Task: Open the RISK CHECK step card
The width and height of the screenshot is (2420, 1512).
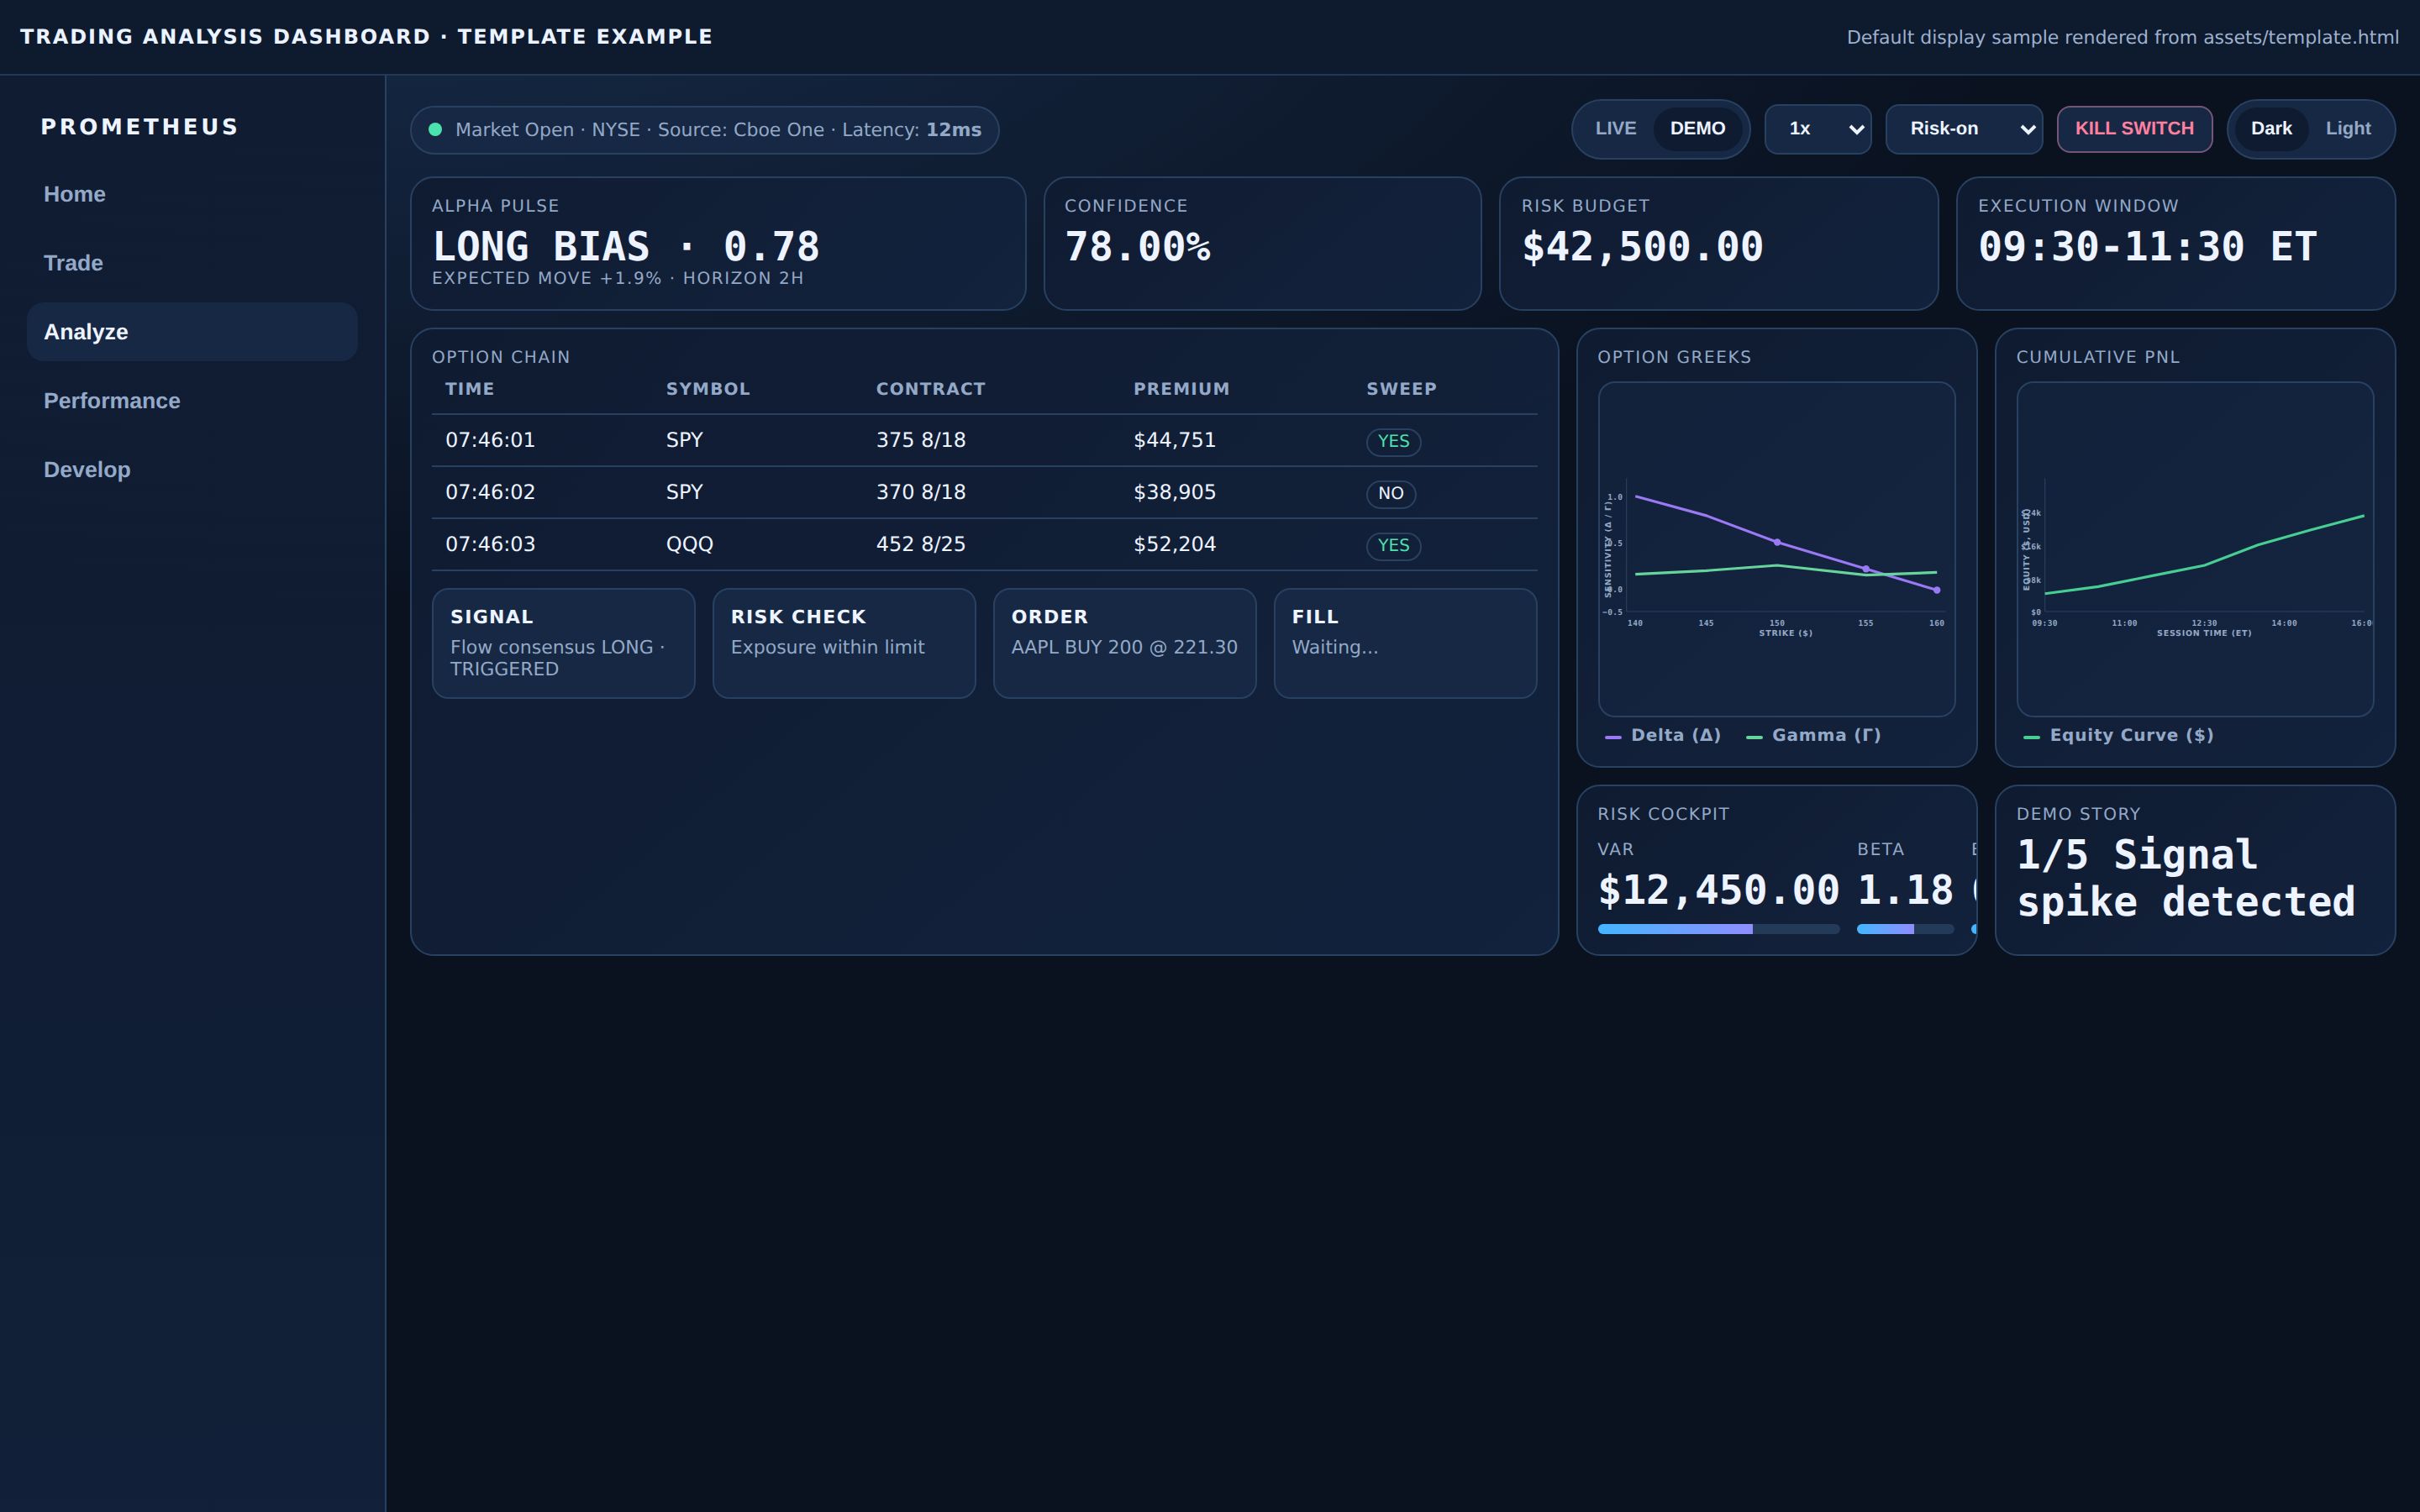Action: coord(844,643)
